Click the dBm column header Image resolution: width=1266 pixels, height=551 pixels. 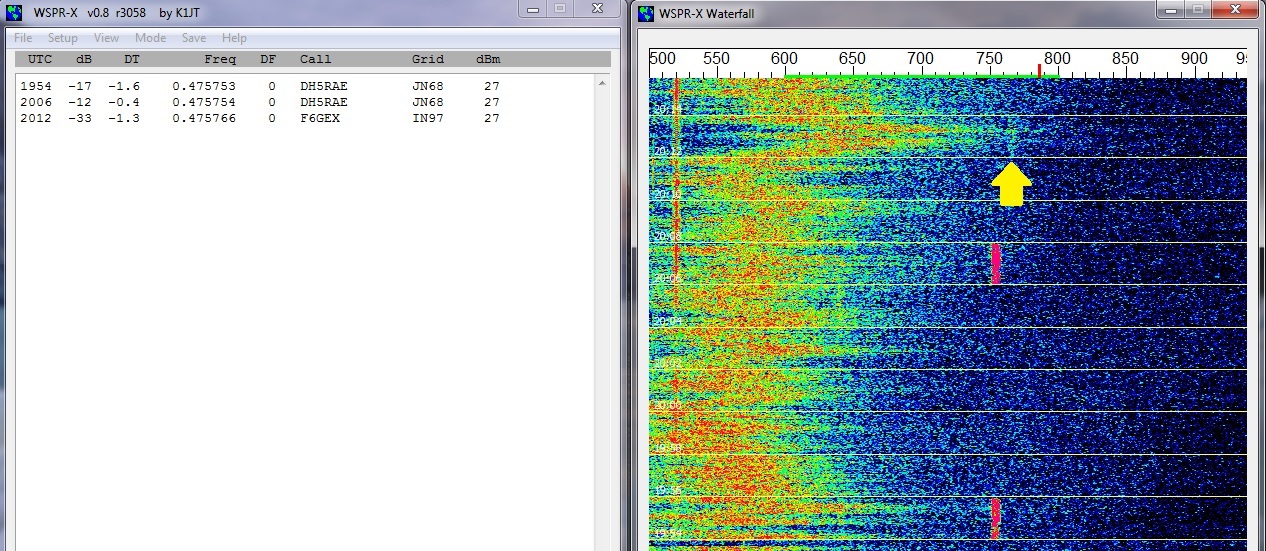pyautogui.click(x=488, y=59)
